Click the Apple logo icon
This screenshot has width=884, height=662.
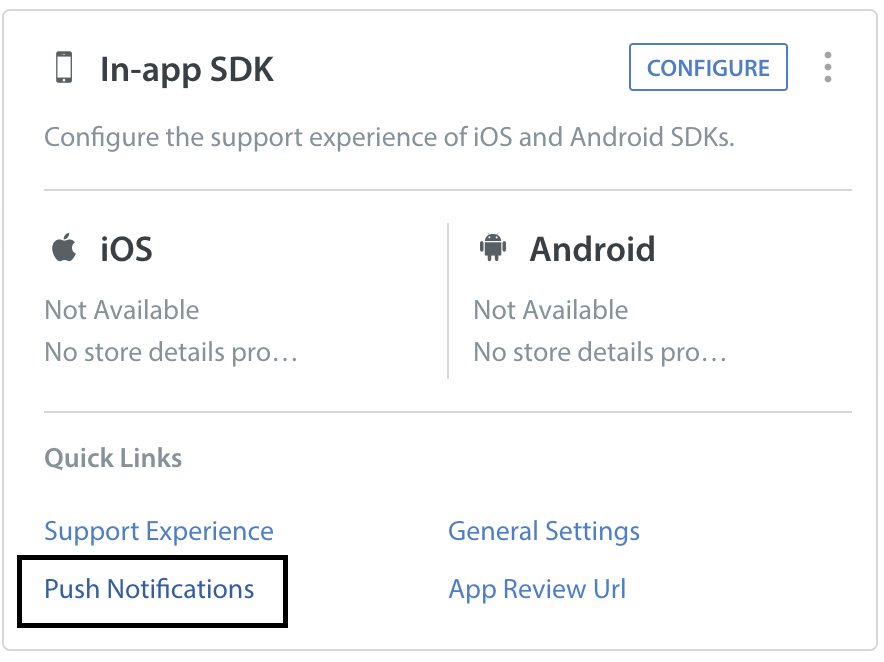tap(64, 247)
